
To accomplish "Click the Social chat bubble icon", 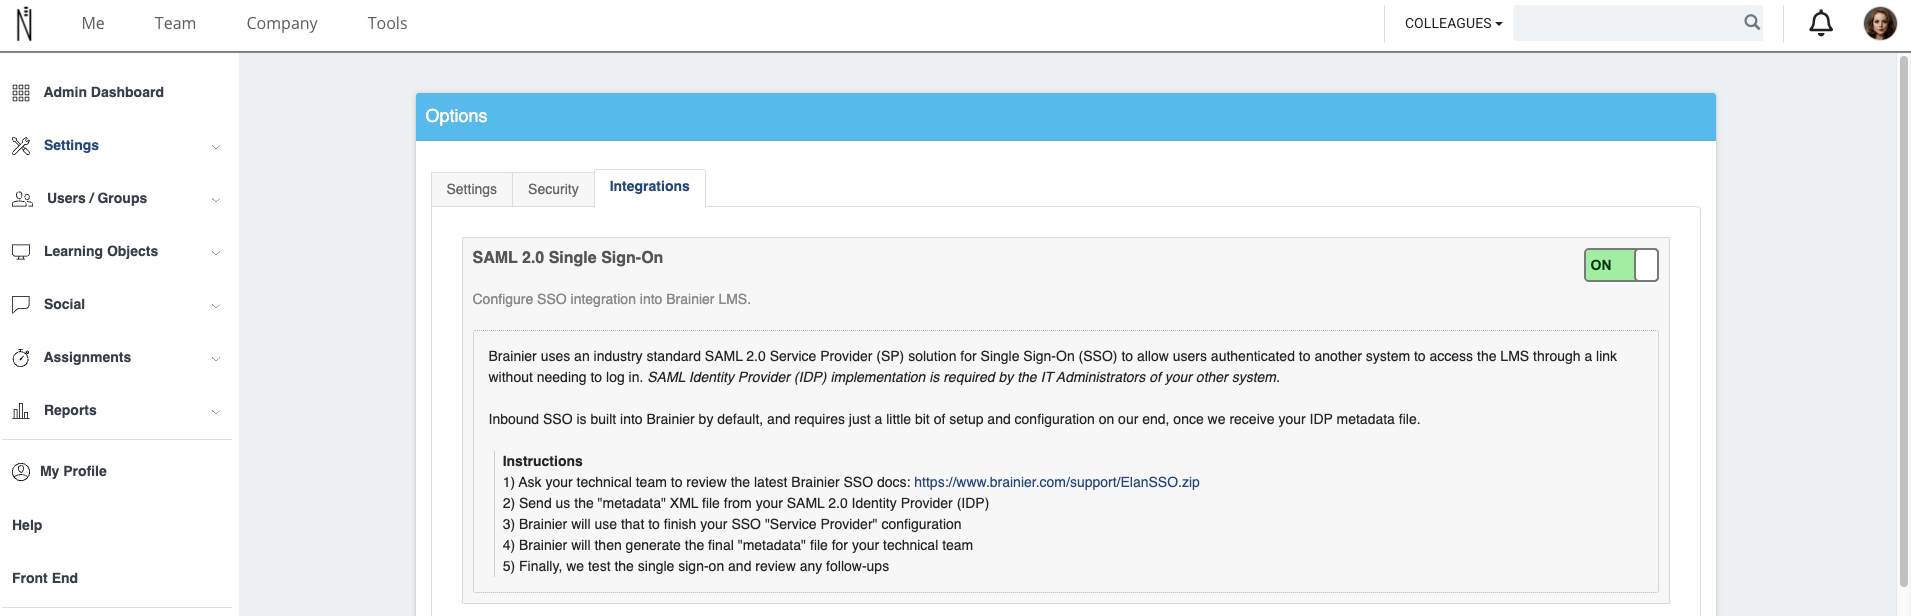I will (x=21, y=305).
